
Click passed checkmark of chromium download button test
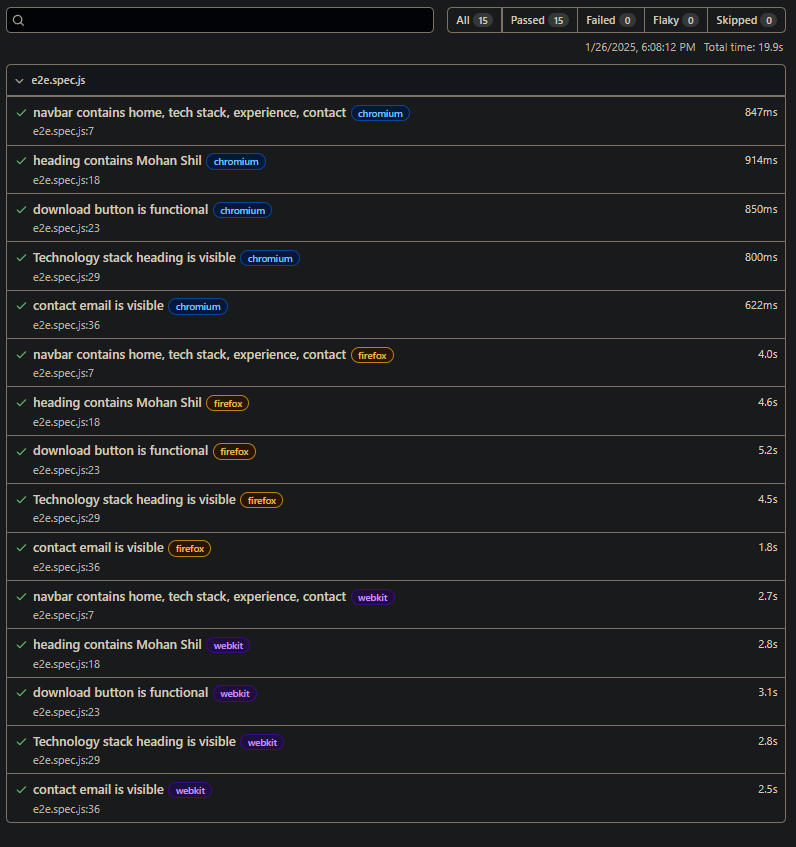22,210
